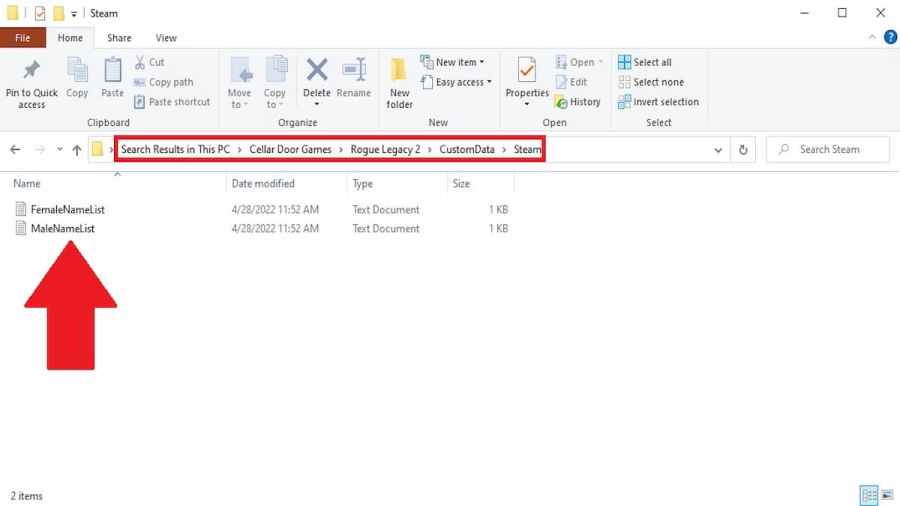Open file History
The image size is (900, 506).
pos(578,102)
